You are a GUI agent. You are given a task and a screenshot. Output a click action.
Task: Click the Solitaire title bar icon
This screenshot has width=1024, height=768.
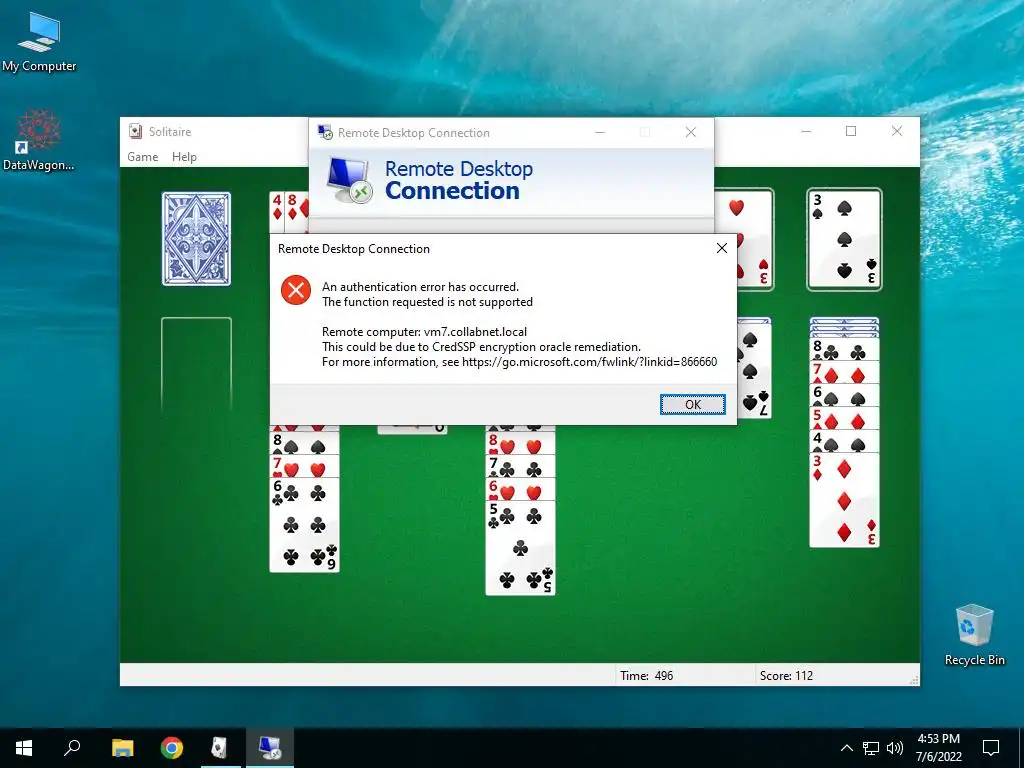click(x=135, y=131)
